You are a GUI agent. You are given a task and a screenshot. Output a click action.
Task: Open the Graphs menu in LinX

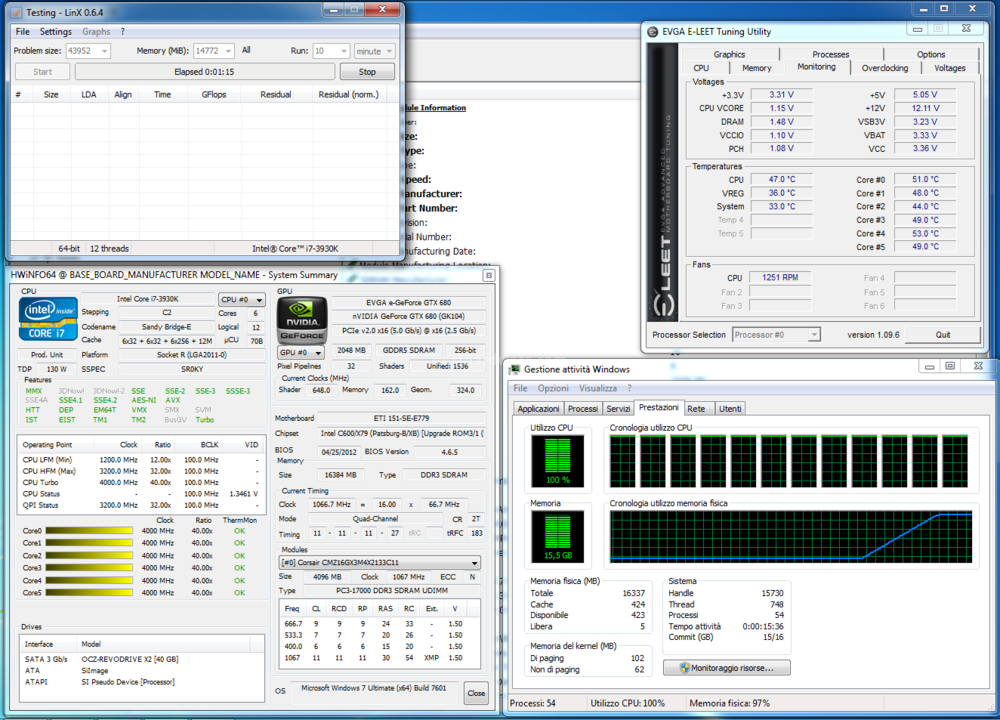pos(96,31)
